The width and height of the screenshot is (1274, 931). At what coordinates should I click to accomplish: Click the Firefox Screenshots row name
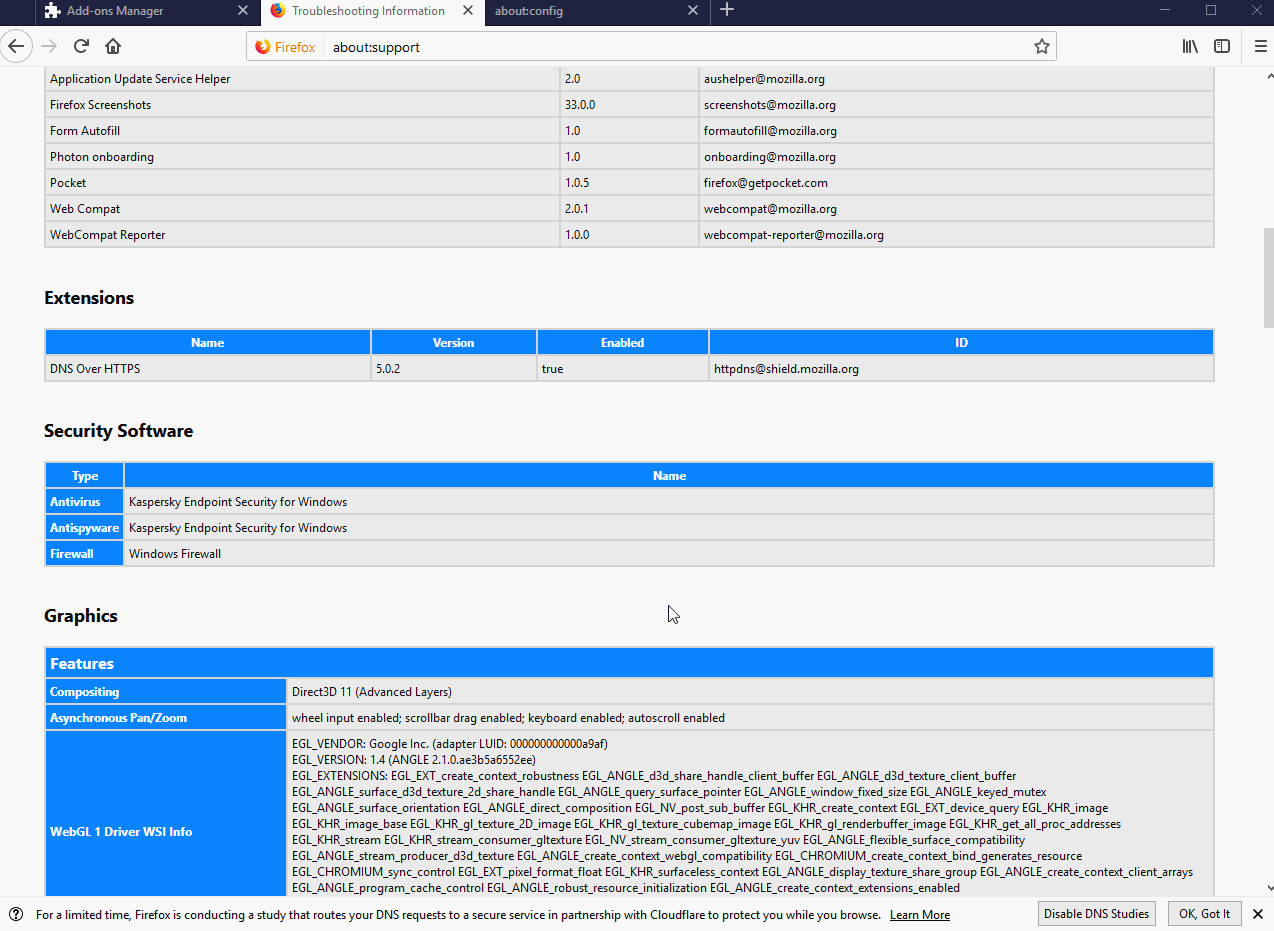click(x=100, y=105)
